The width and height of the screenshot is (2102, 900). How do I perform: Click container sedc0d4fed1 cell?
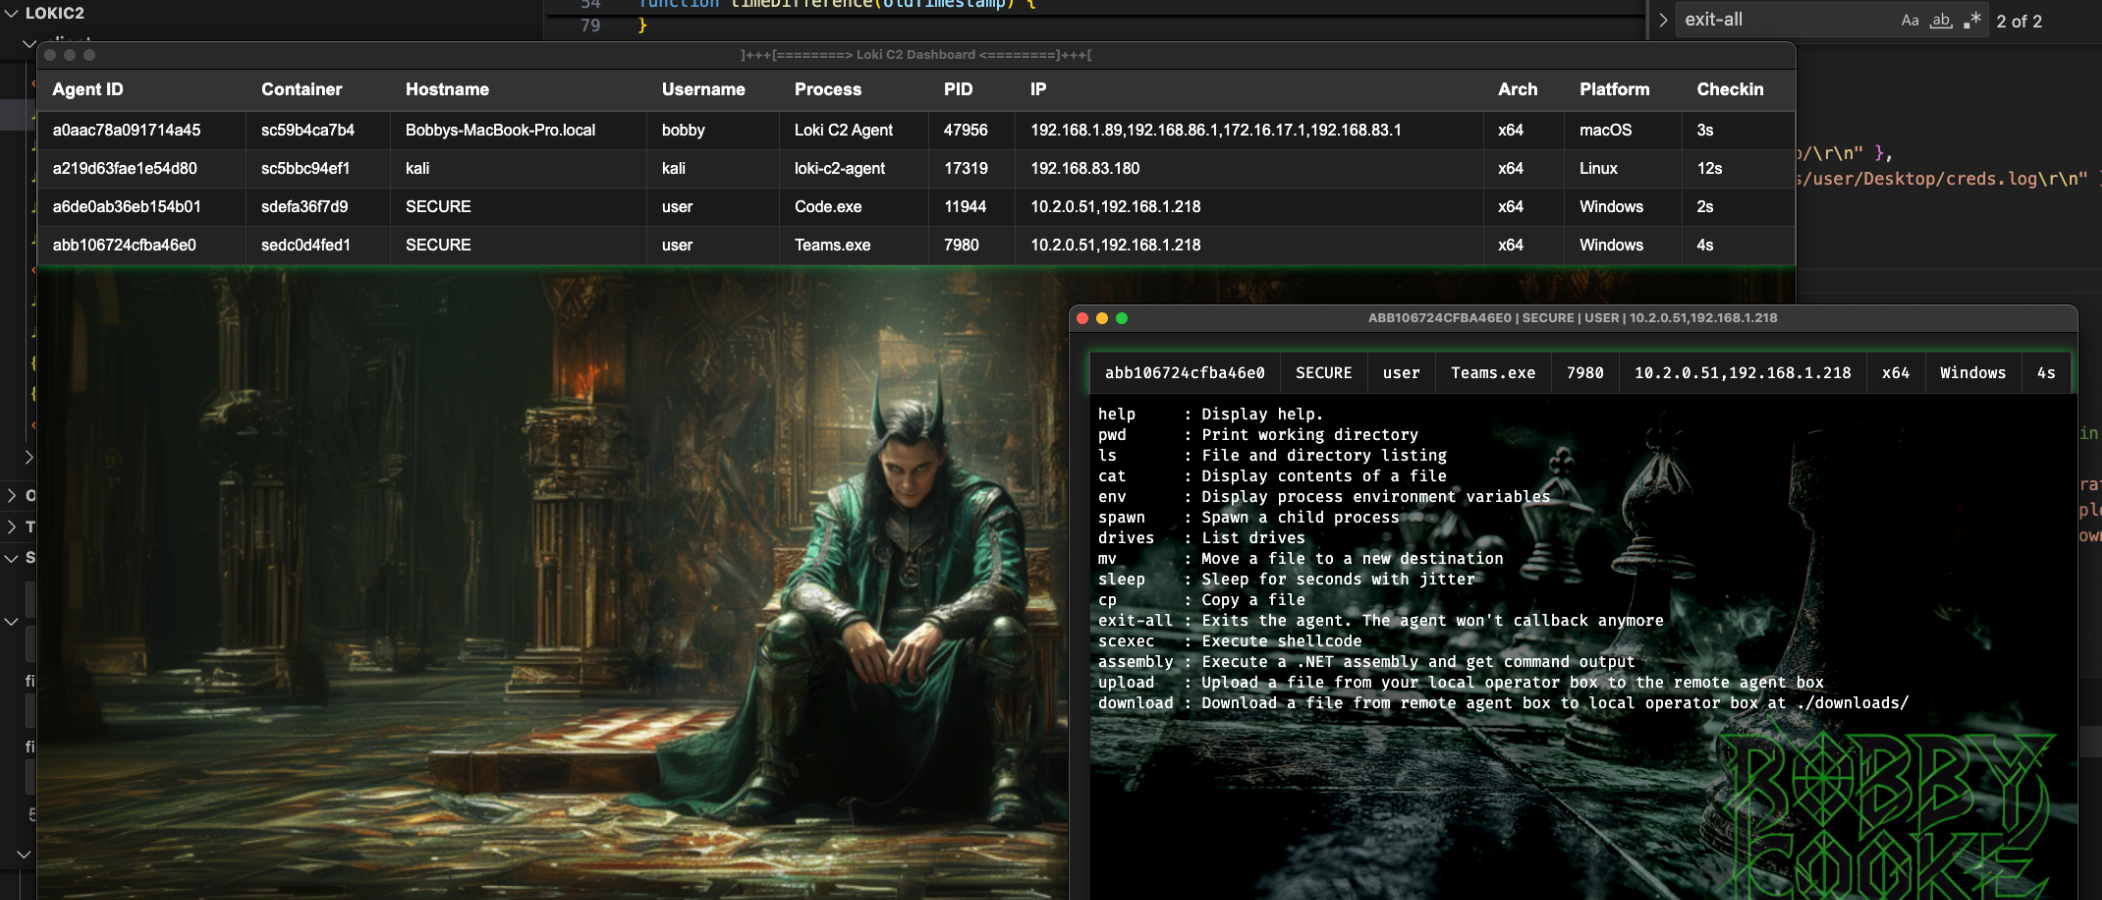305,244
